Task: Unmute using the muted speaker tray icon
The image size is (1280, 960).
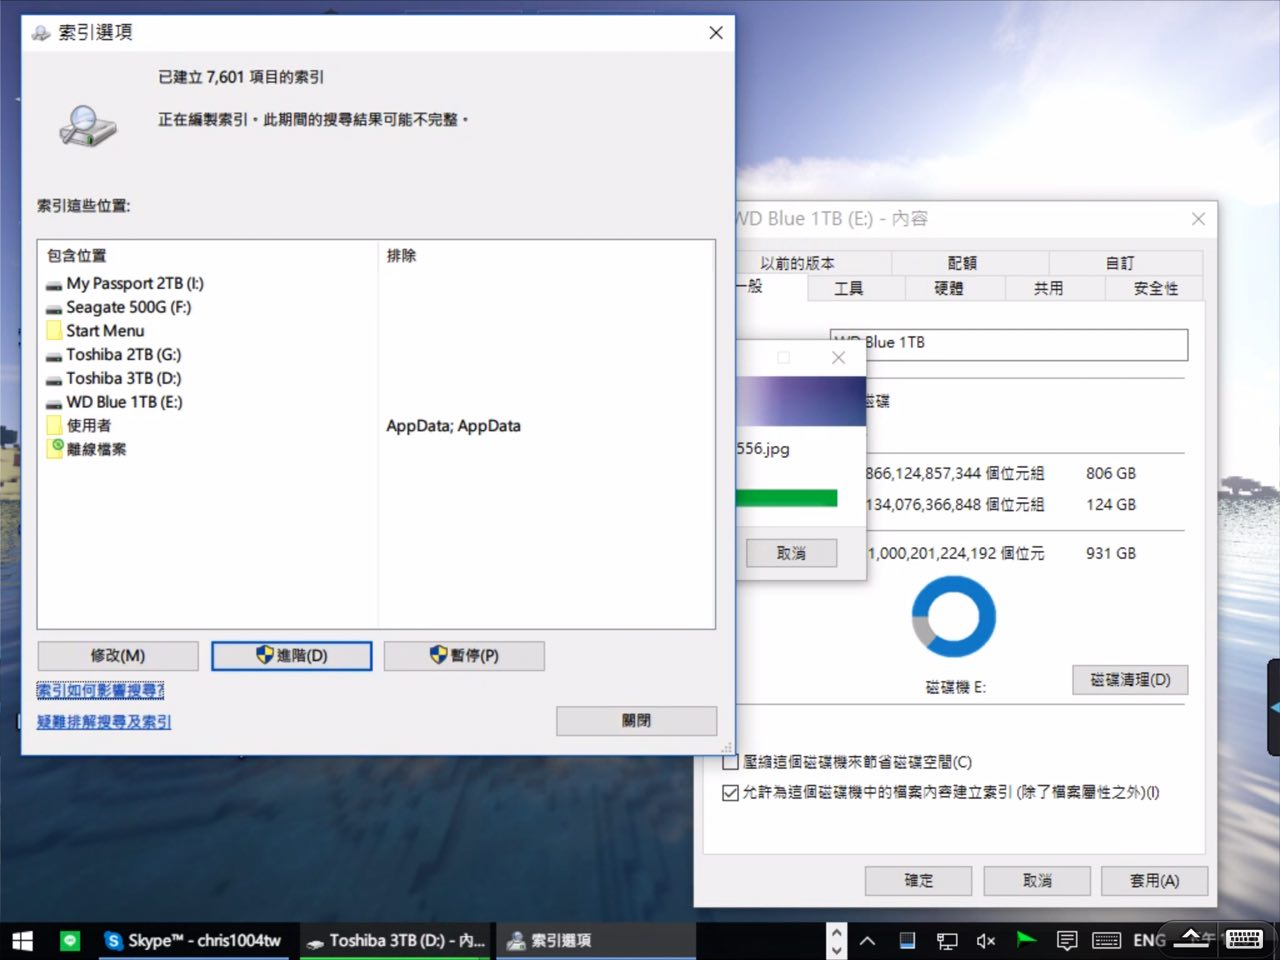Action: click(x=986, y=941)
